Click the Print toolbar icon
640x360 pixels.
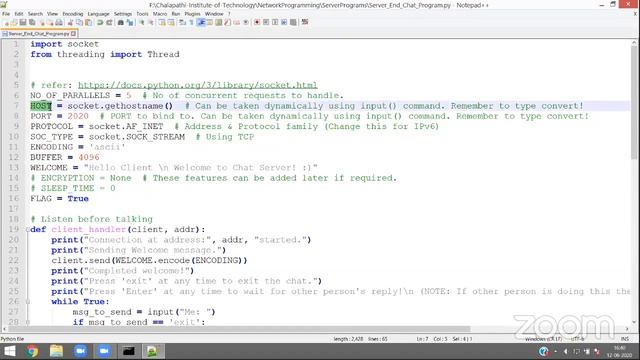tap(59, 22)
